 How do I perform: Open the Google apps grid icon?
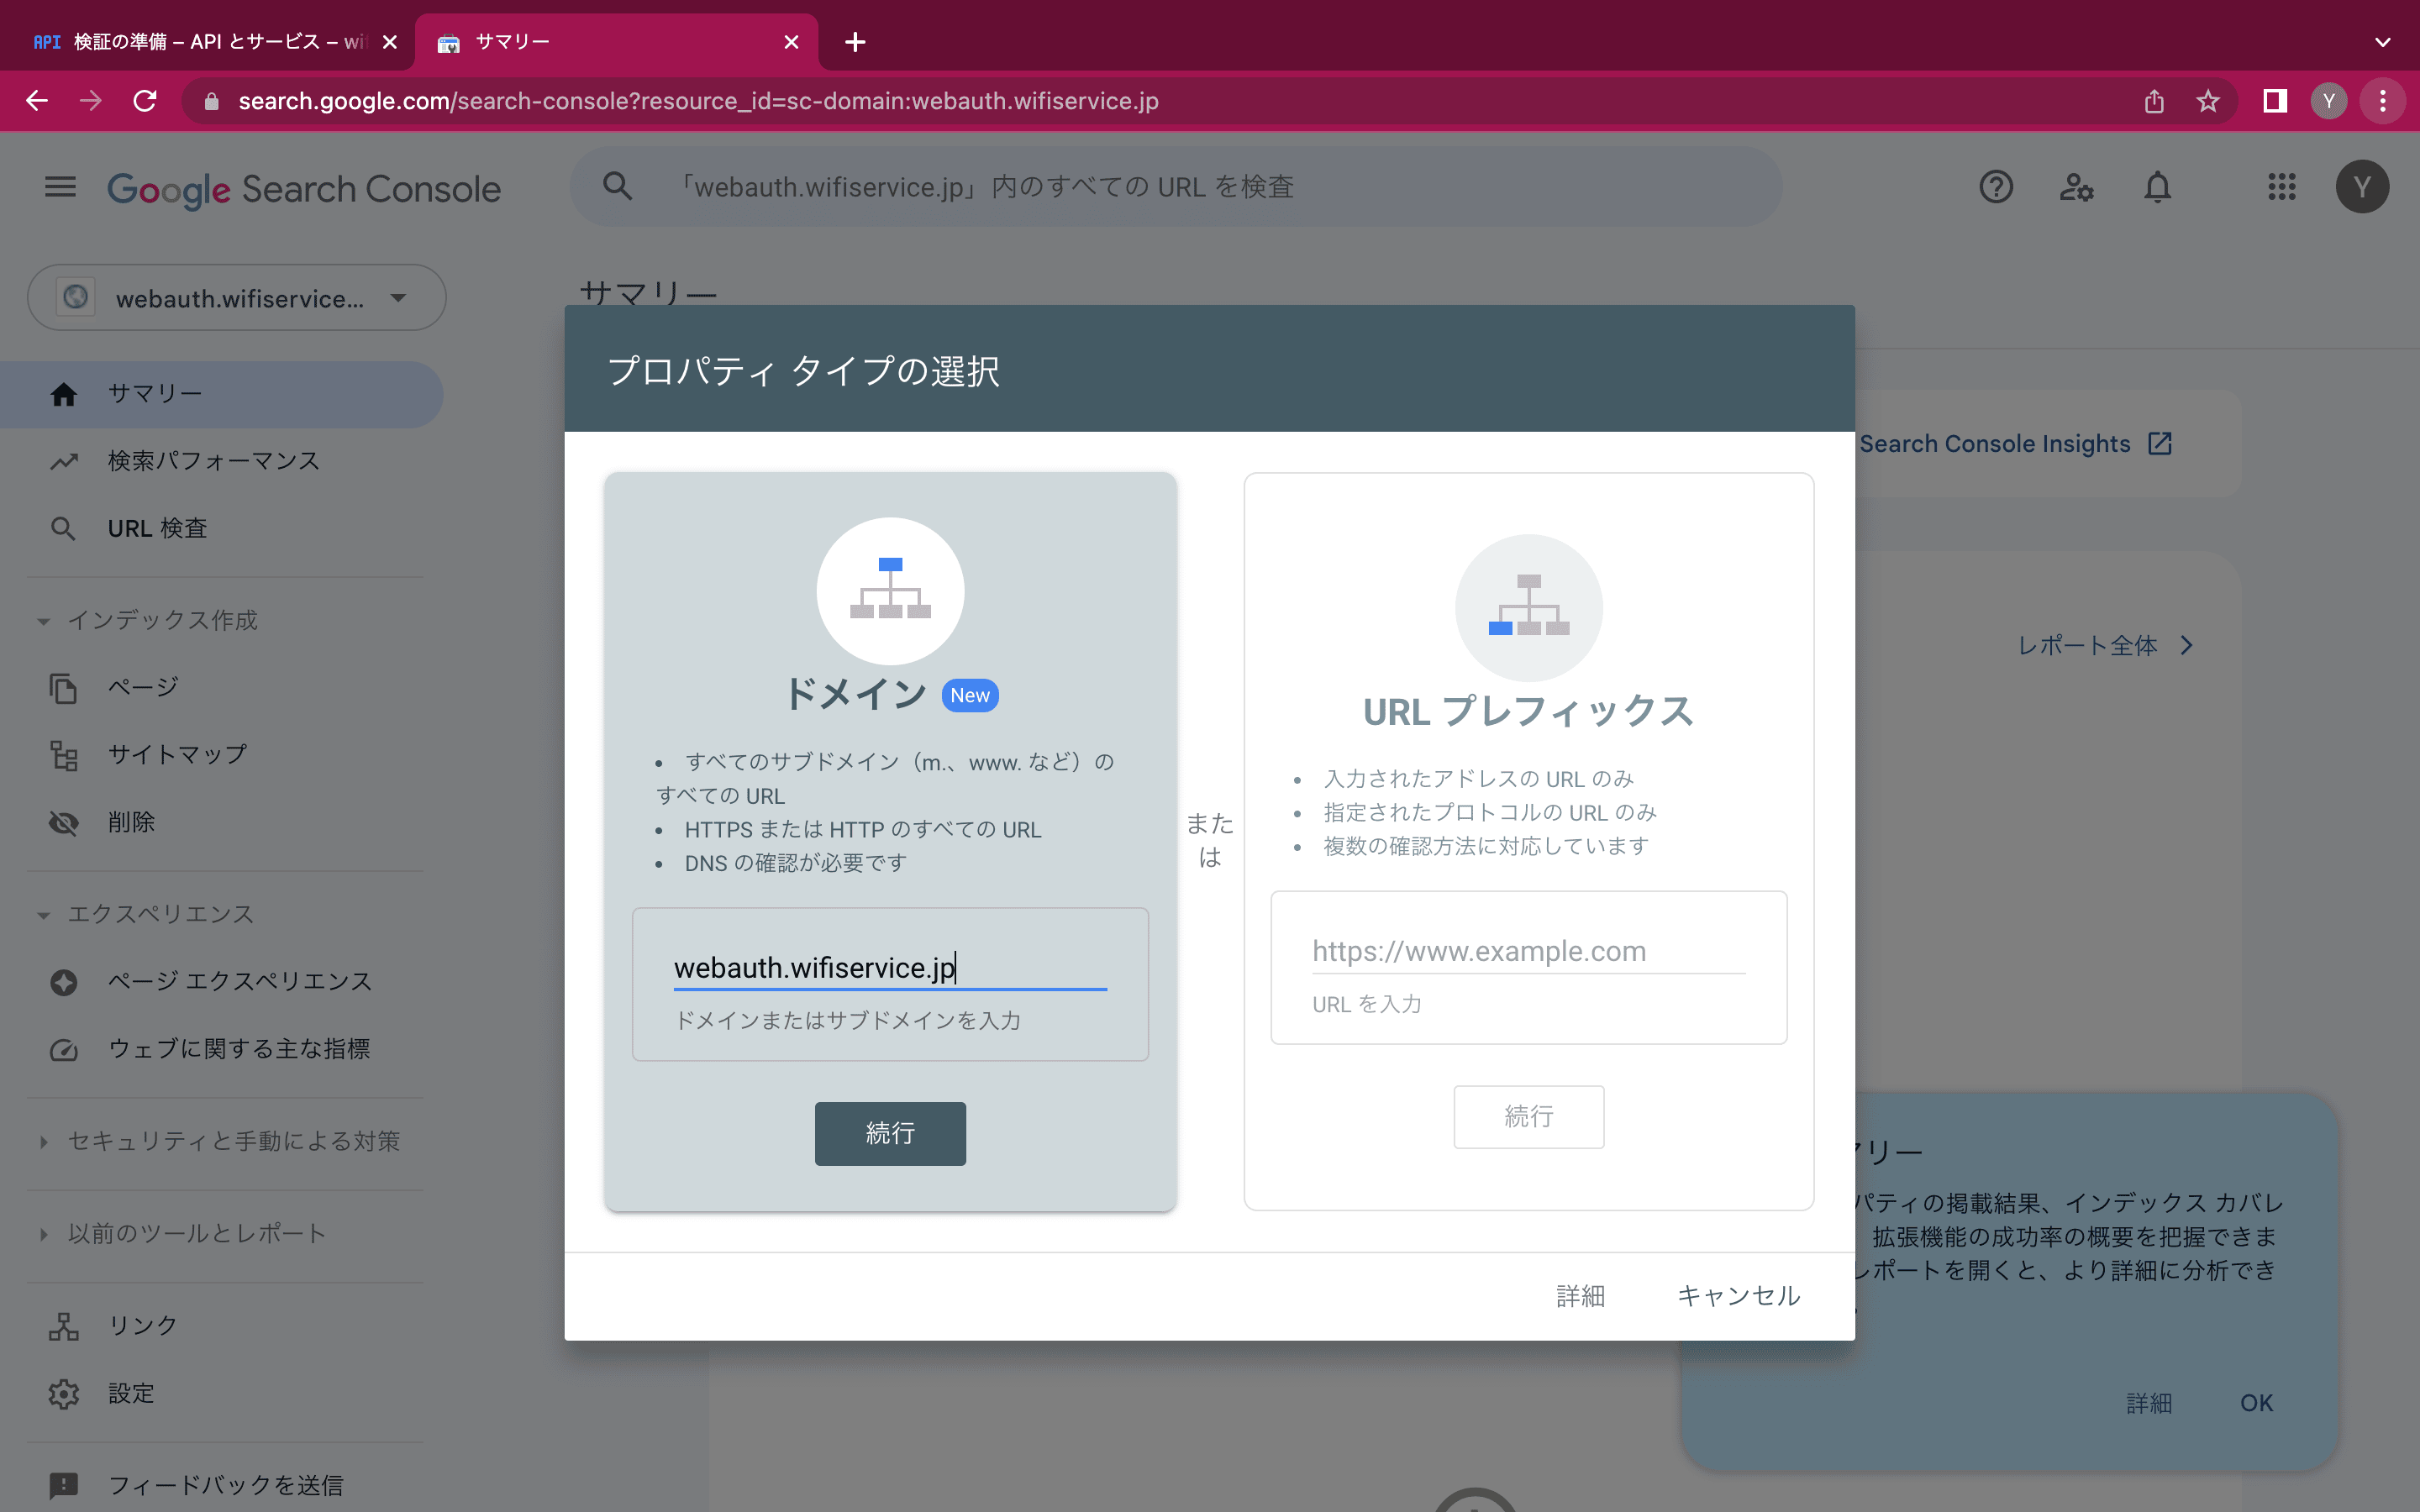point(2281,187)
